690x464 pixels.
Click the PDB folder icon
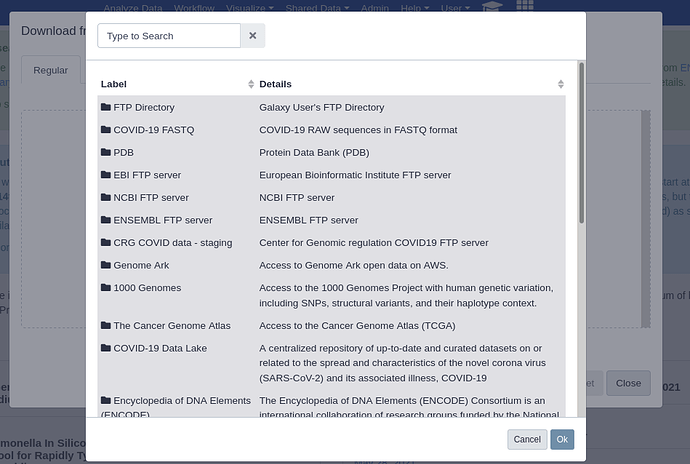click(105, 152)
